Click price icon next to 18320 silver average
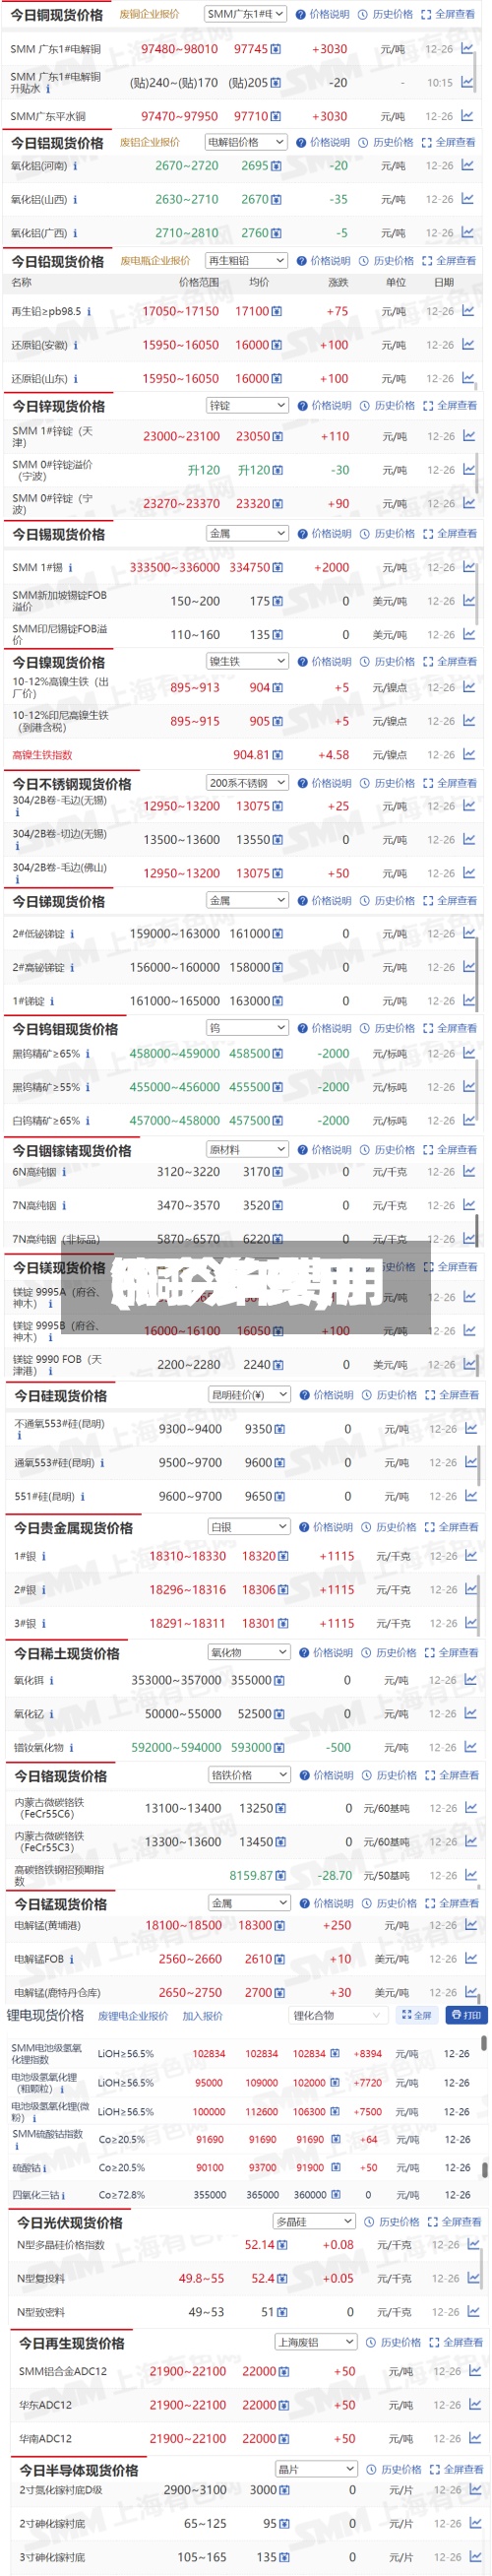Viewport: 492px width, 2576px height. coord(284,1557)
